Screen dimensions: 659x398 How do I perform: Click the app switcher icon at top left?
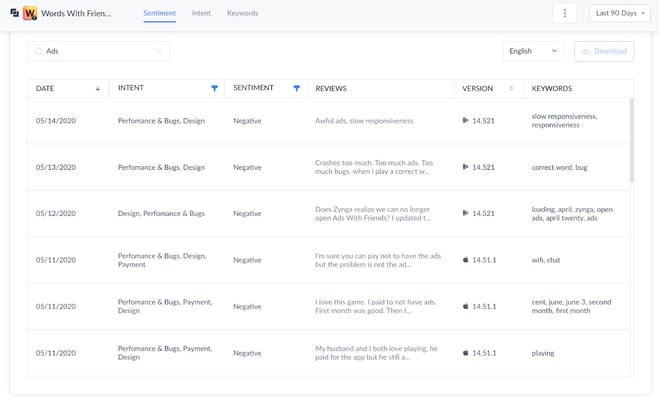click(15, 13)
